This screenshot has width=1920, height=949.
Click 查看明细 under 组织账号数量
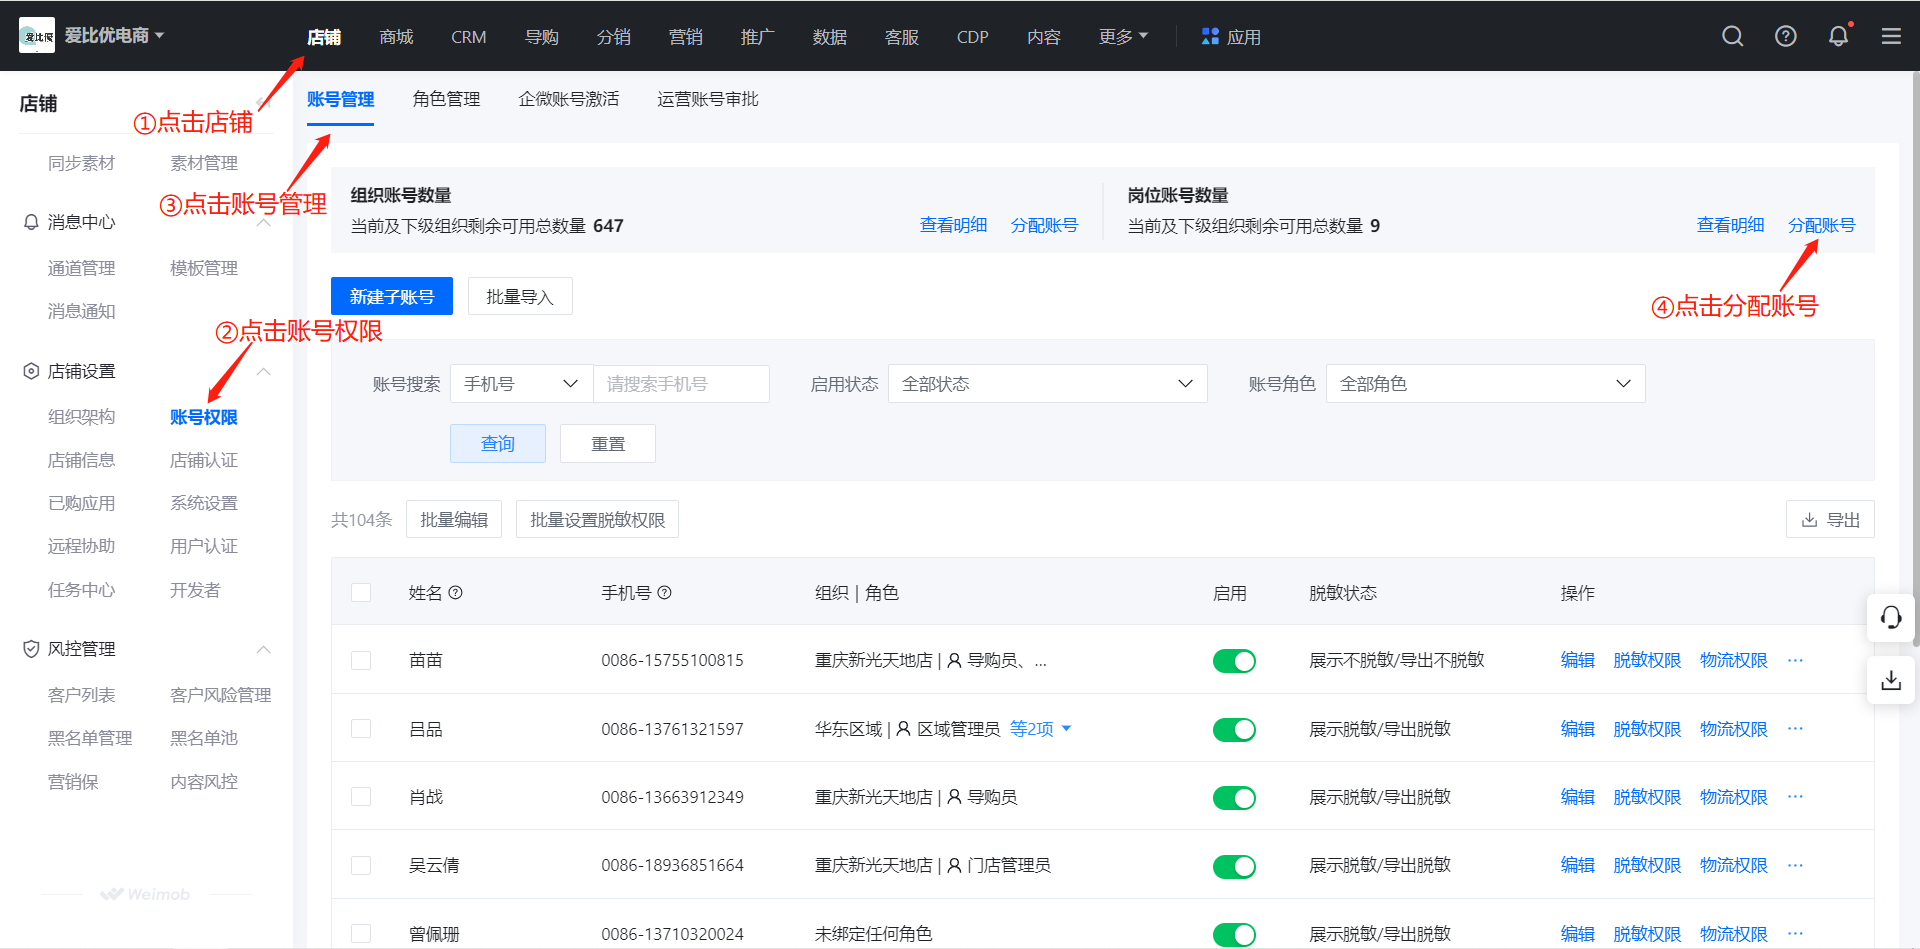coord(953,225)
